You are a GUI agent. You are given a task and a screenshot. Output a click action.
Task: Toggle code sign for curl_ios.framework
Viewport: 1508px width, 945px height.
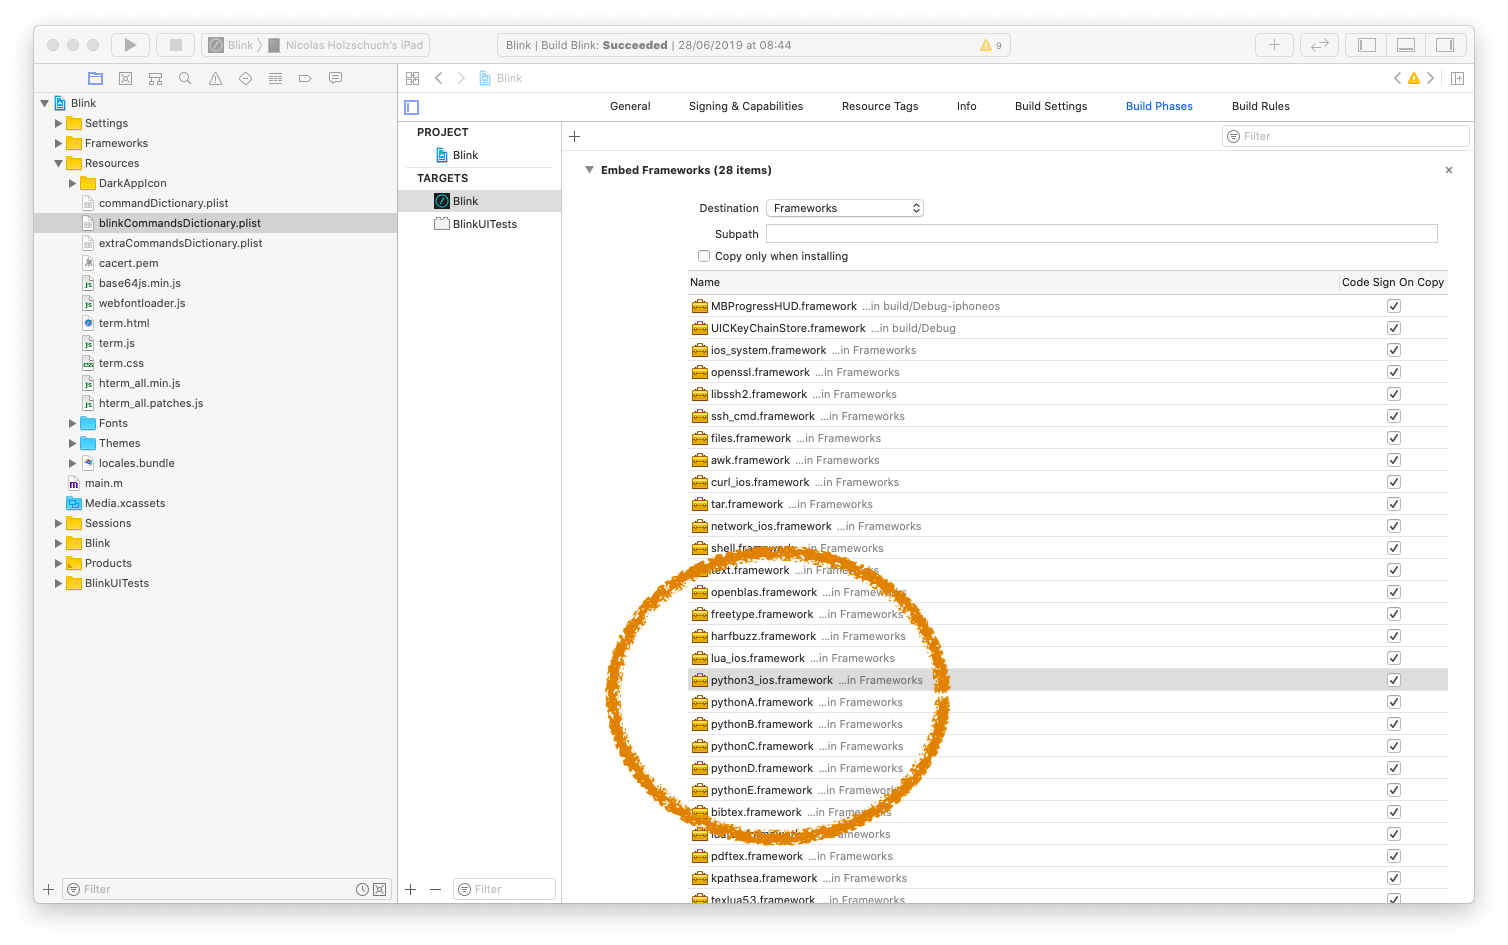point(1393,482)
